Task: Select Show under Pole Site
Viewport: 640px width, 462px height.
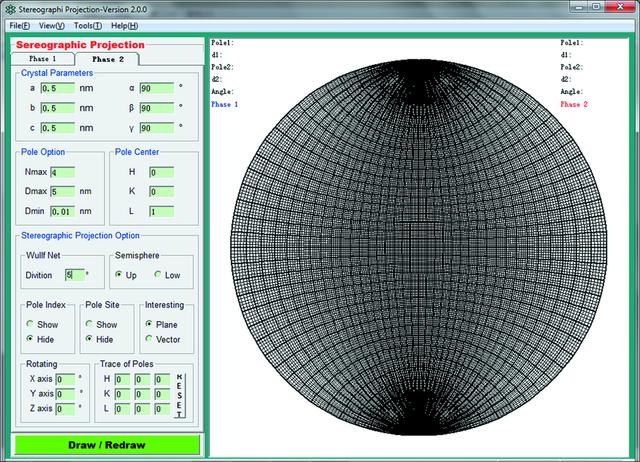Action: 102,324
